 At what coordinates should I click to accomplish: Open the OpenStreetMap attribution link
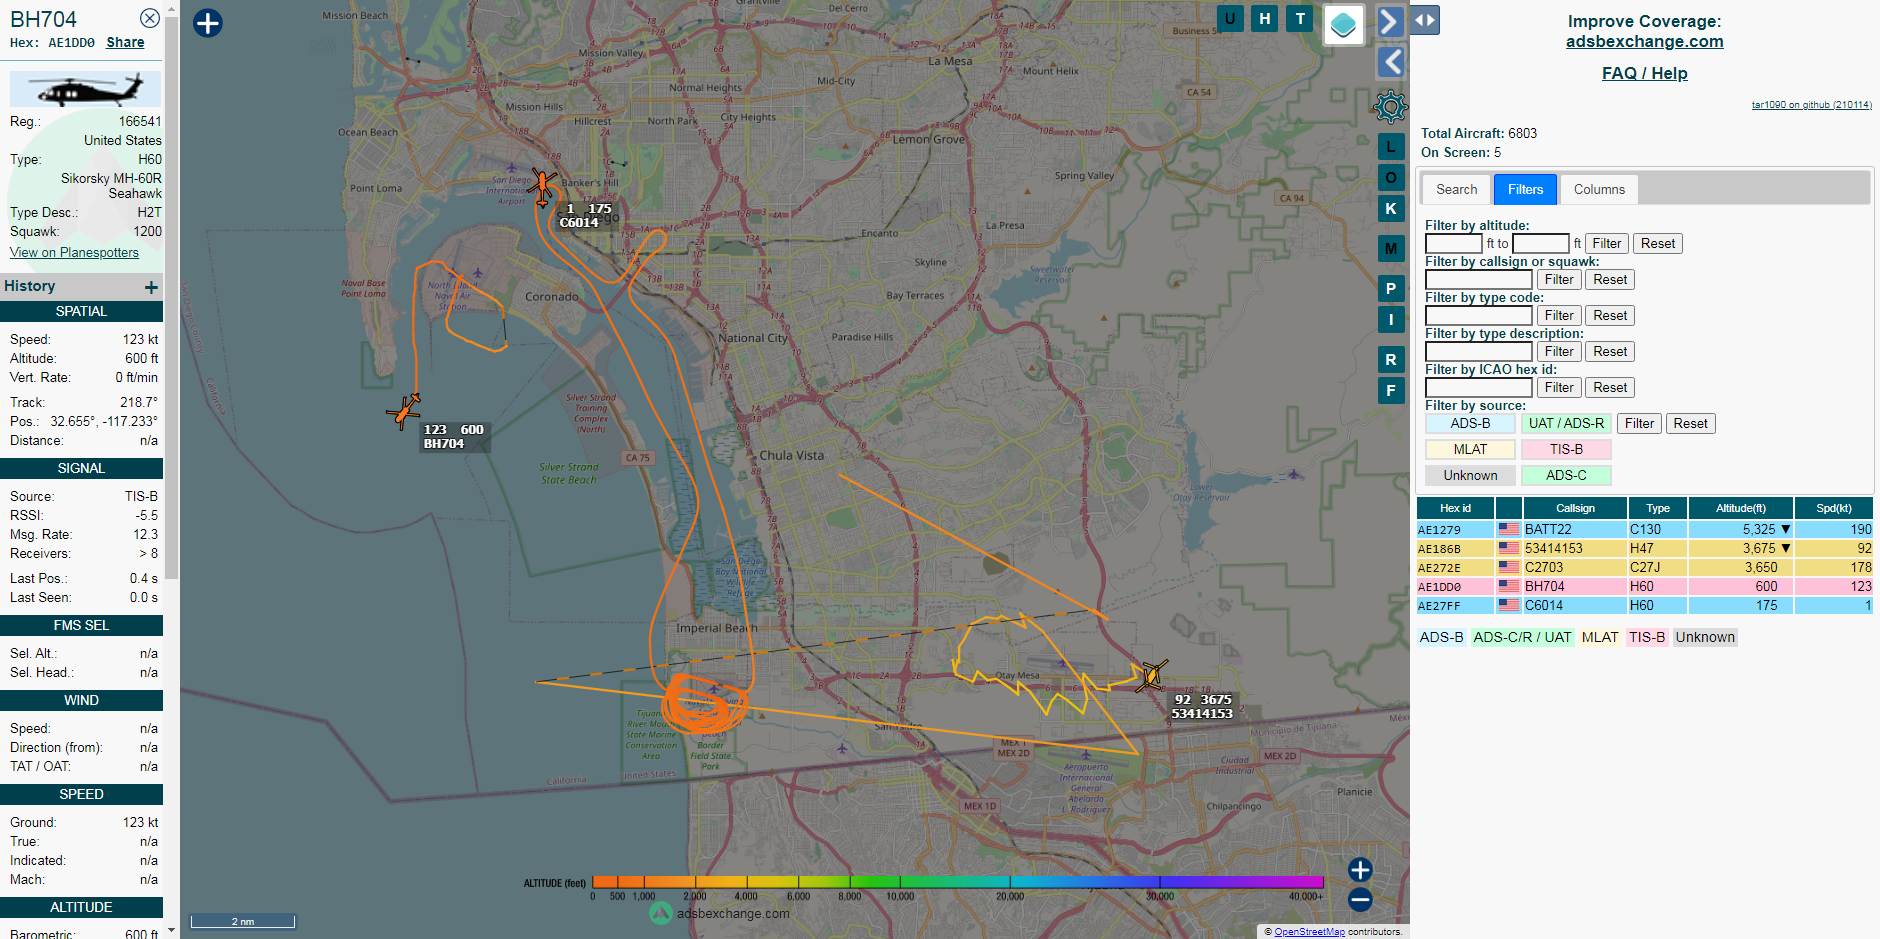click(1309, 932)
